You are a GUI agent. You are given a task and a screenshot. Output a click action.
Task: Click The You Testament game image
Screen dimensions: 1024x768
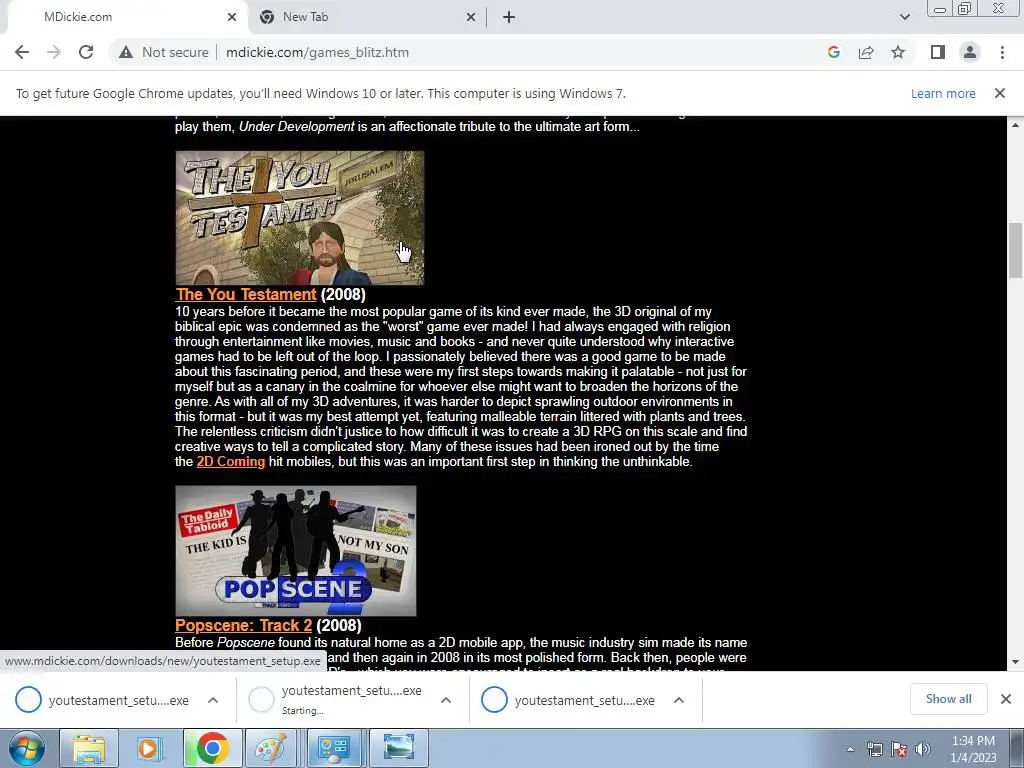click(300, 218)
